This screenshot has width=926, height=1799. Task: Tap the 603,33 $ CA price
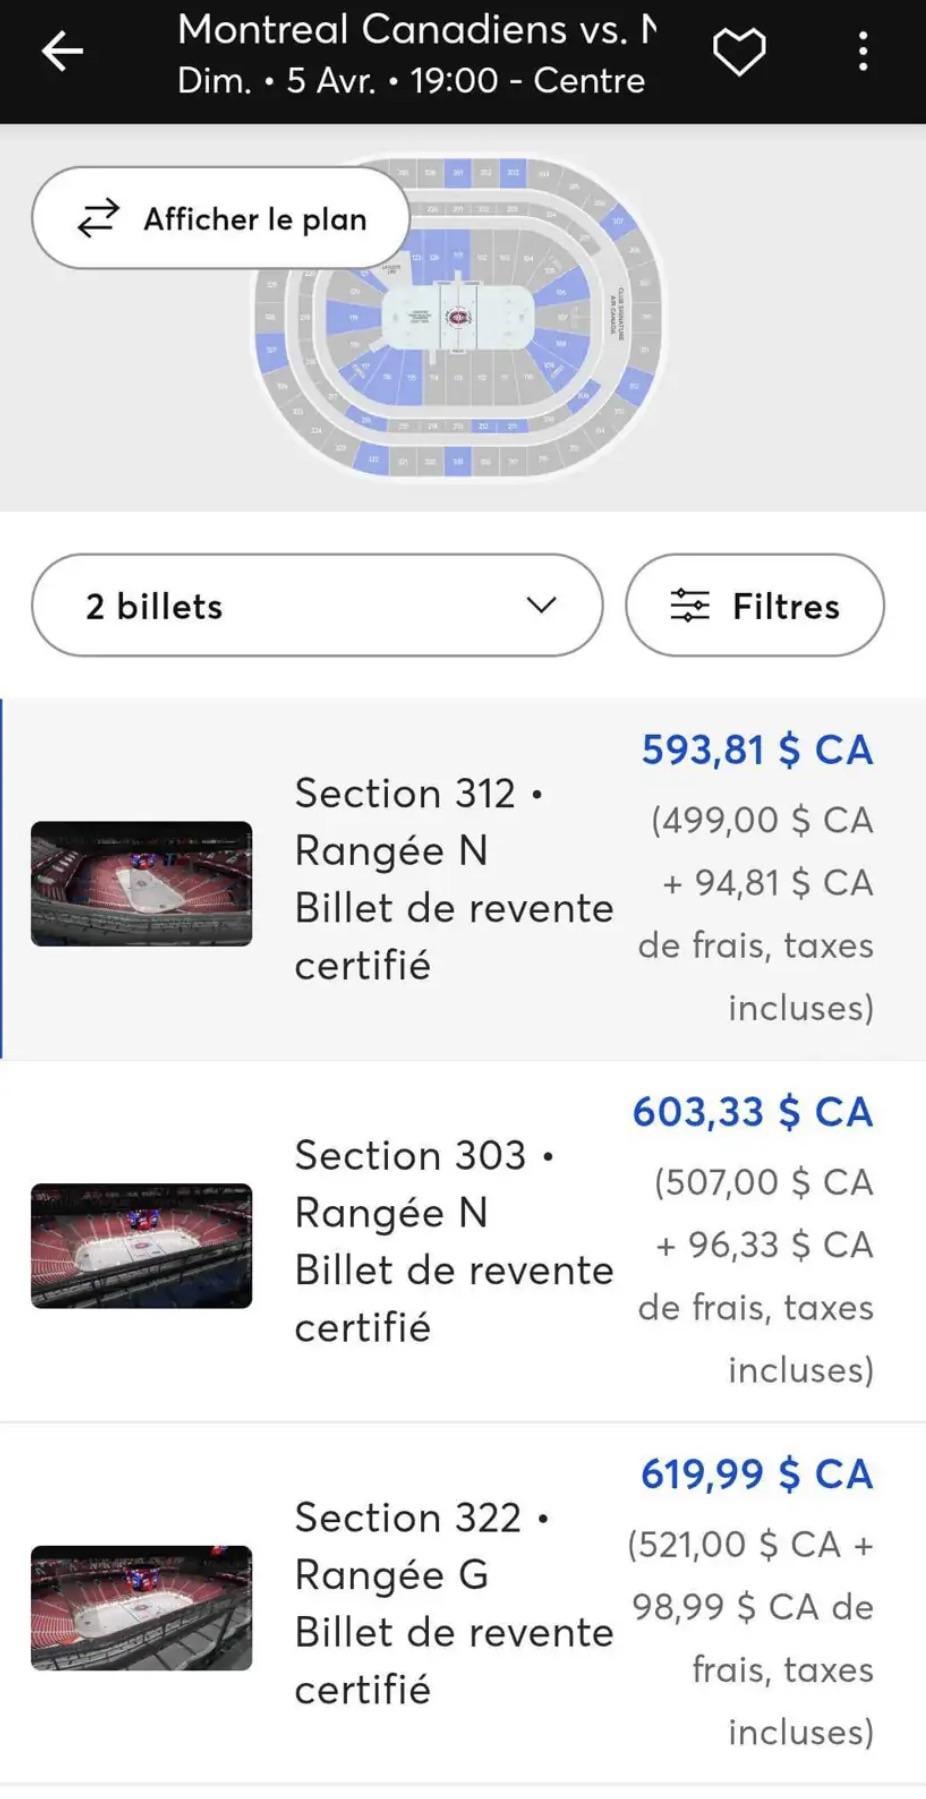pyautogui.click(x=752, y=1112)
